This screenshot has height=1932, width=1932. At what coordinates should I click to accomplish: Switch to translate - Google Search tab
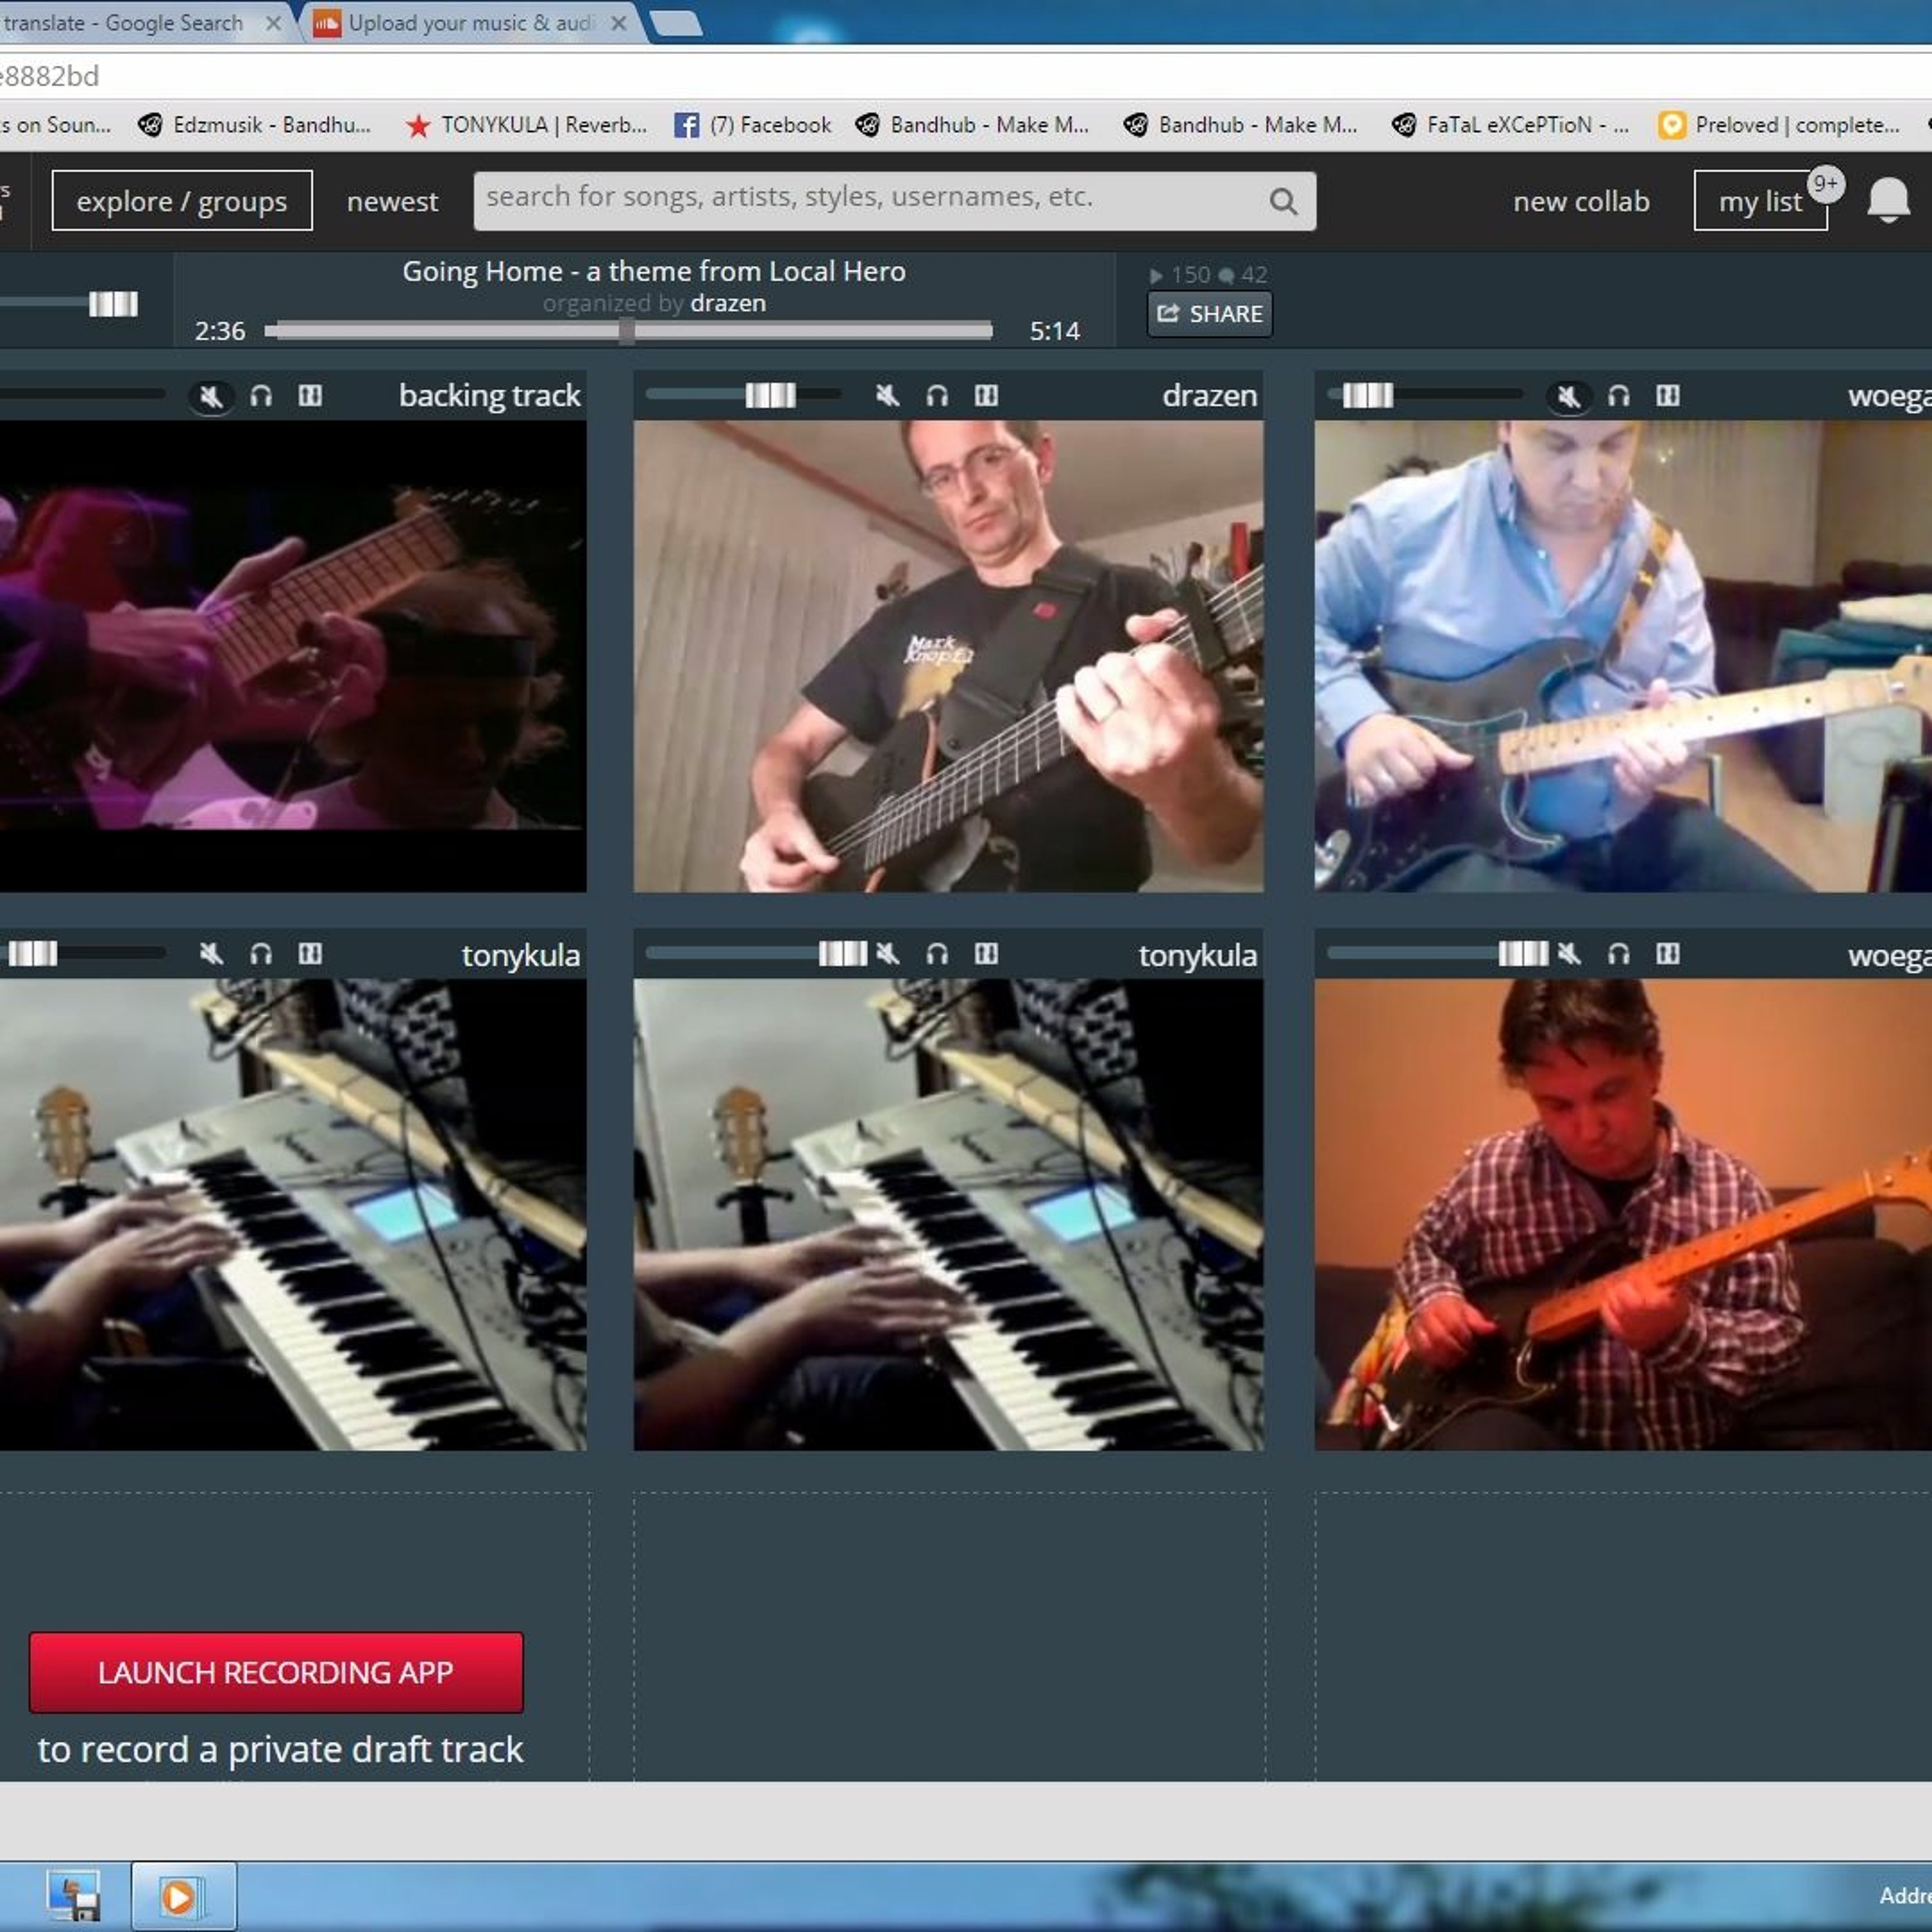(x=125, y=23)
